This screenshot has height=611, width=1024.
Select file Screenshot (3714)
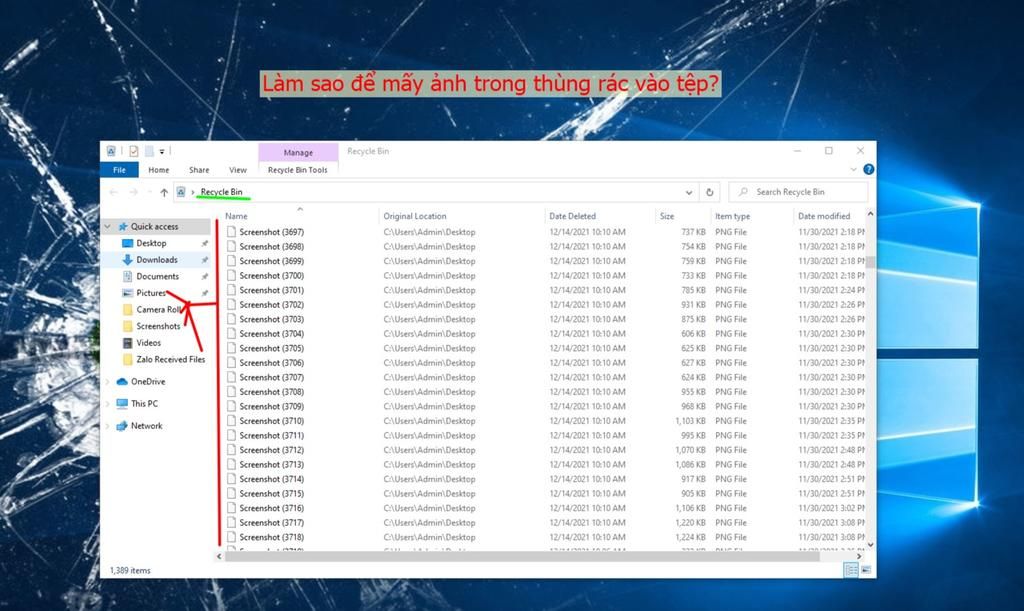(271, 479)
